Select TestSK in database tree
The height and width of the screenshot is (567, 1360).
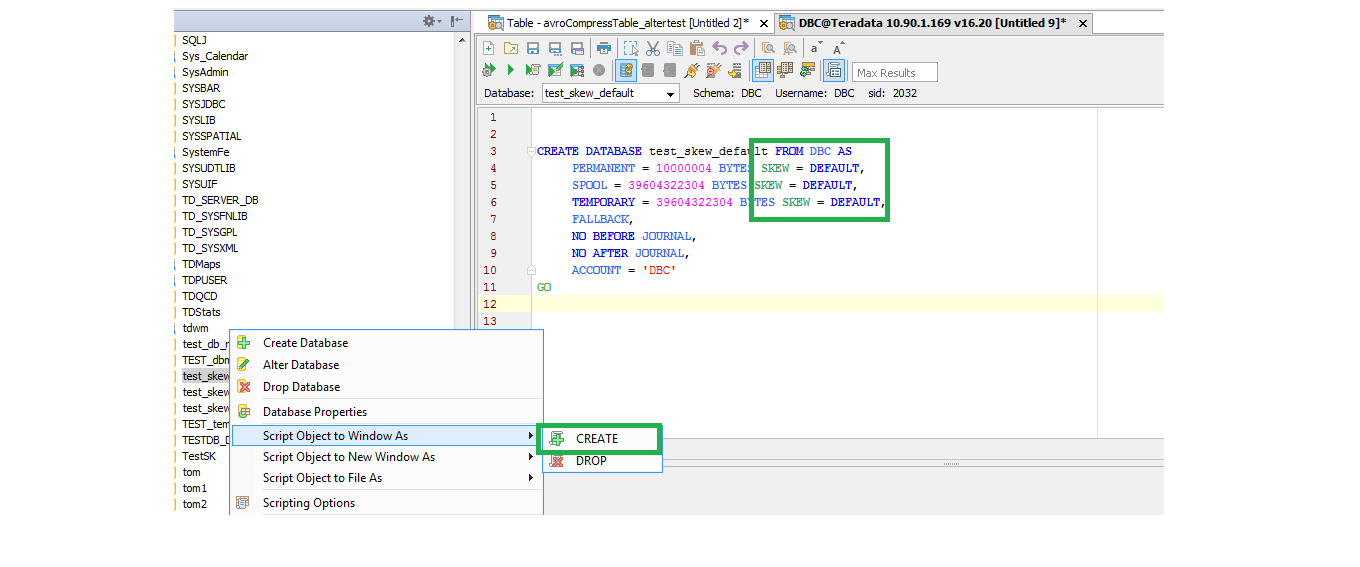point(198,456)
